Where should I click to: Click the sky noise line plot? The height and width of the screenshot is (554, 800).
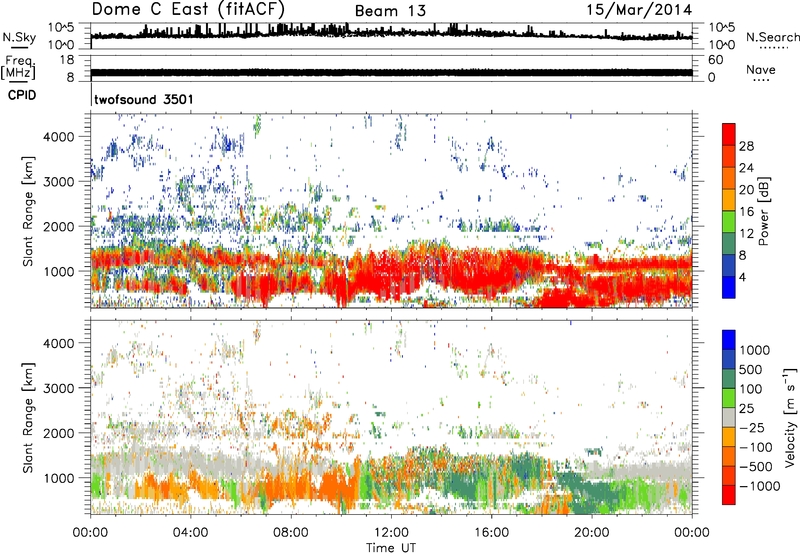(391, 36)
